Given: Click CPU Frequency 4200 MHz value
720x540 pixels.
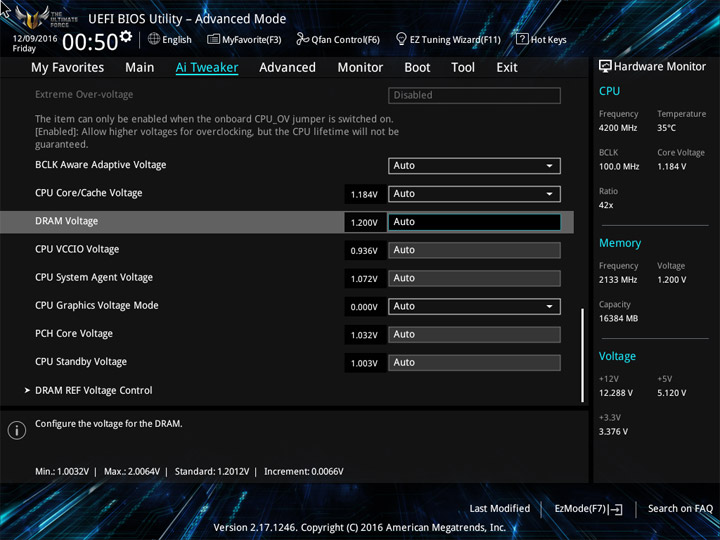Looking at the screenshot, I should pyautogui.click(x=618, y=128).
